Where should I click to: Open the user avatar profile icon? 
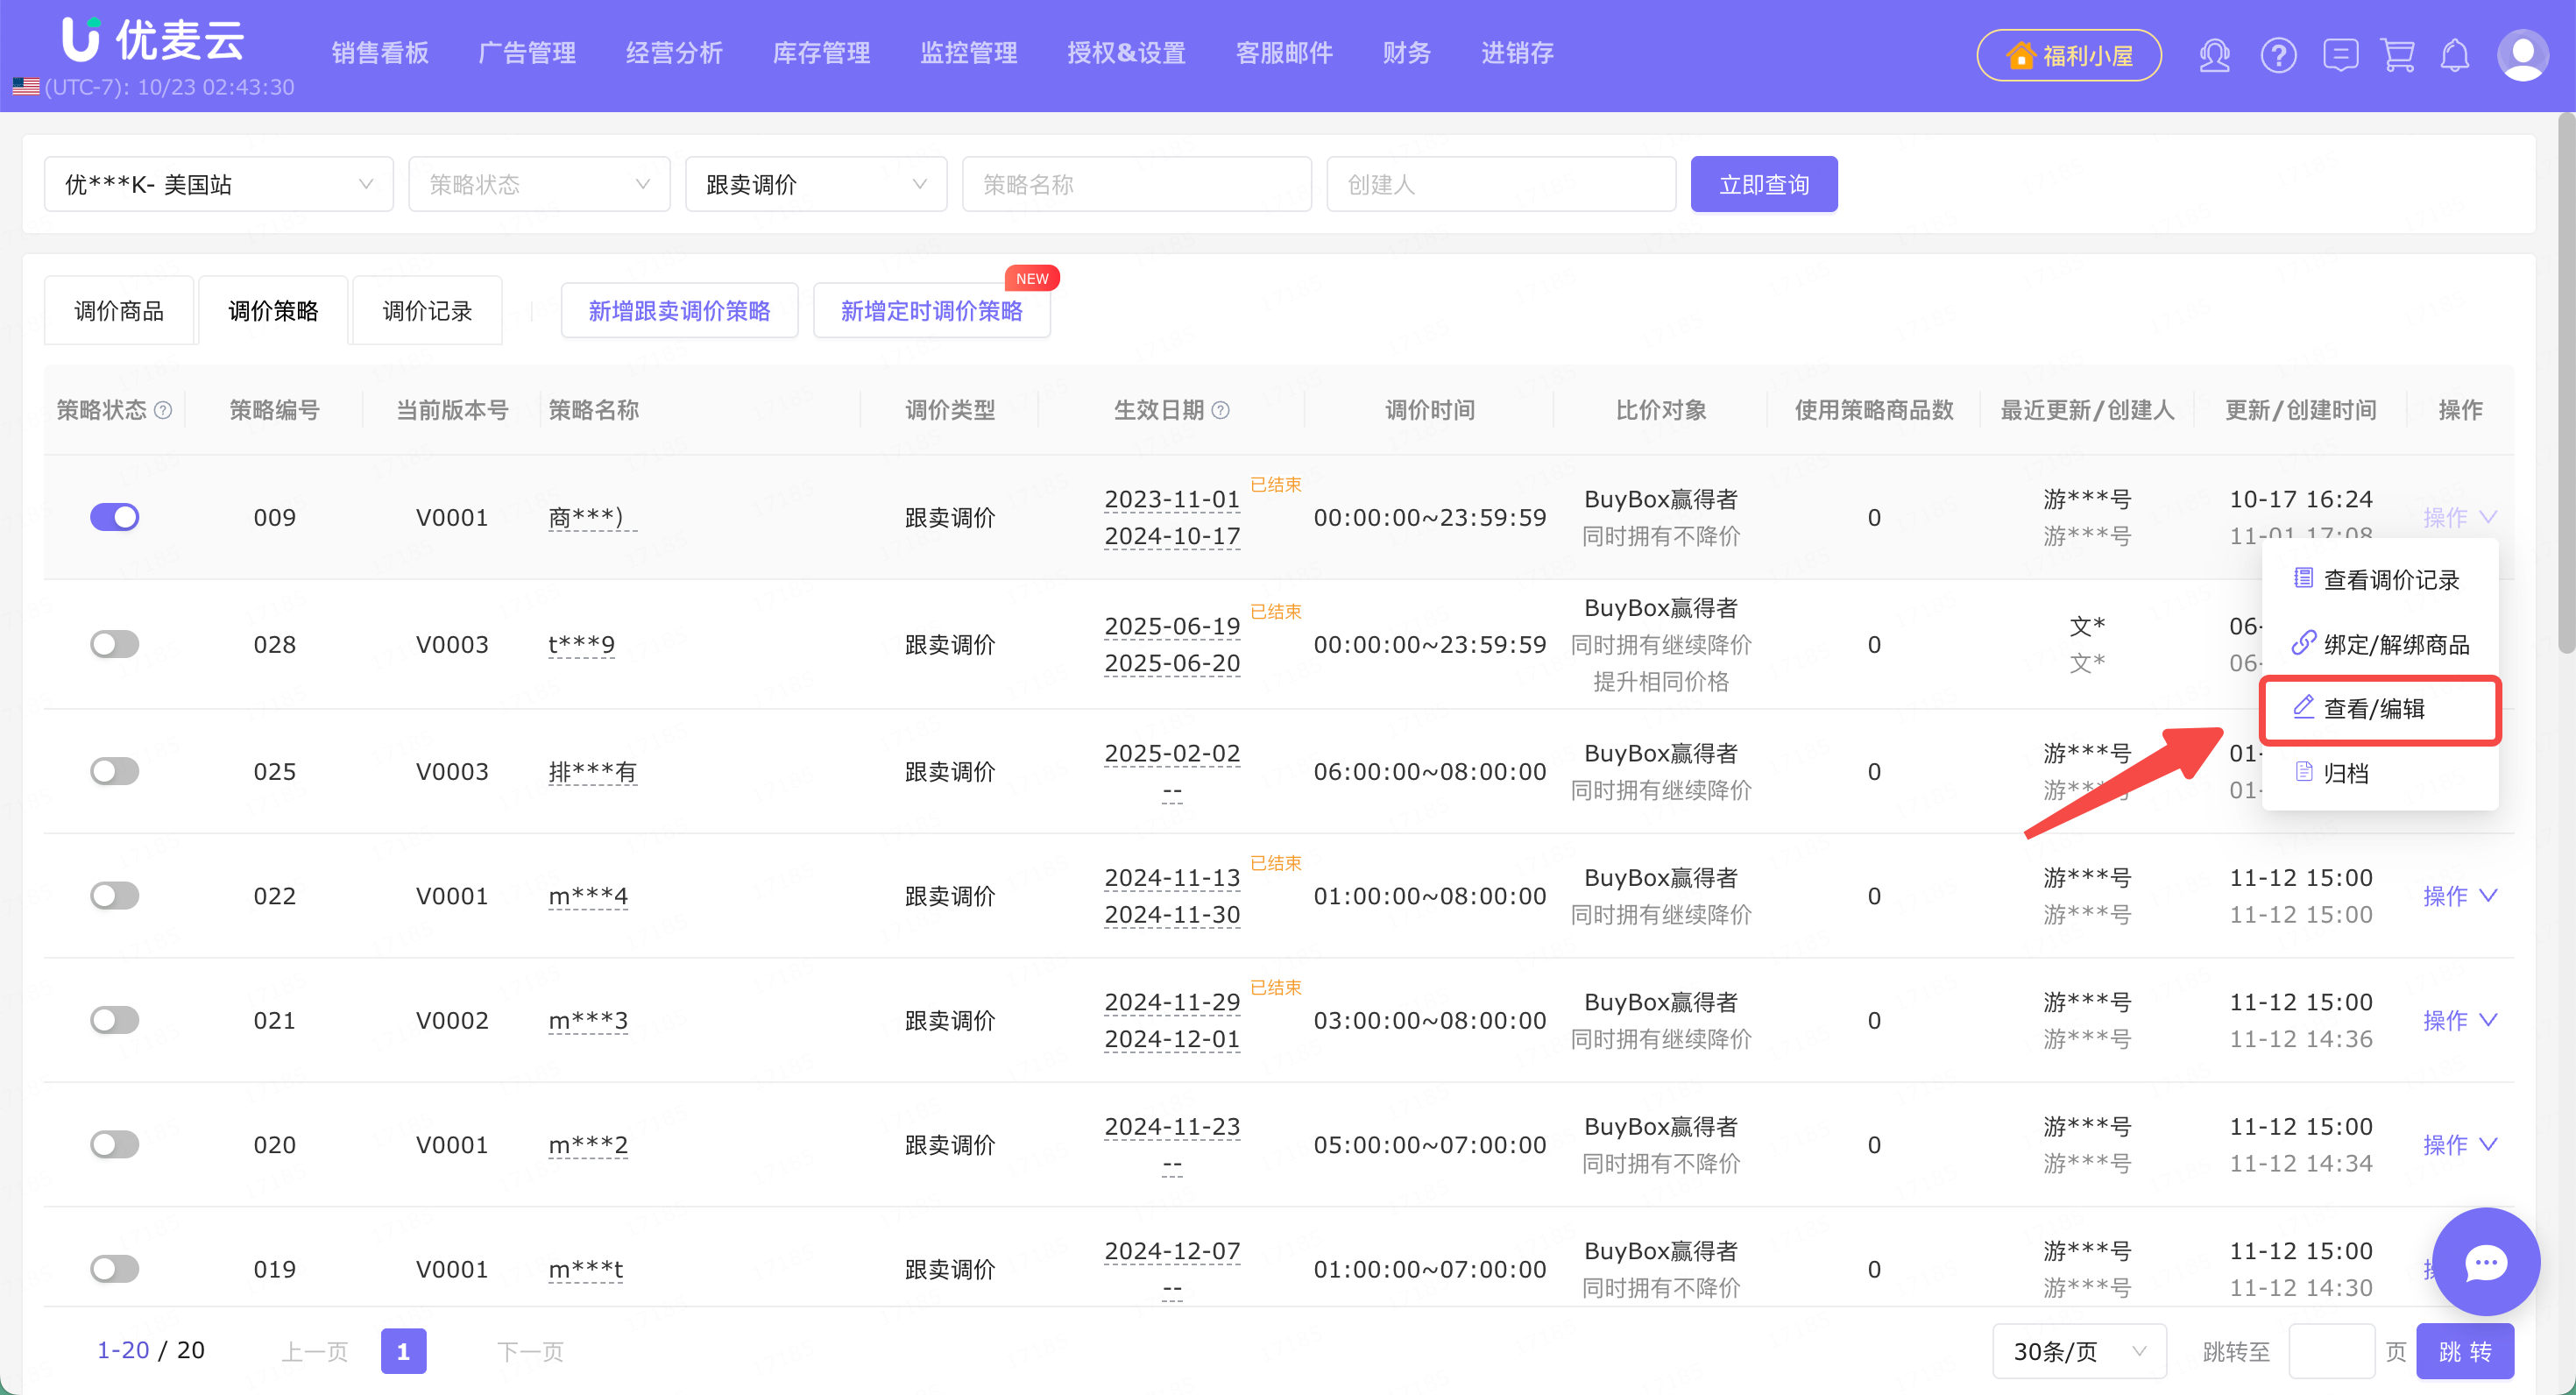pyautogui.click(x=2522, y=55)
